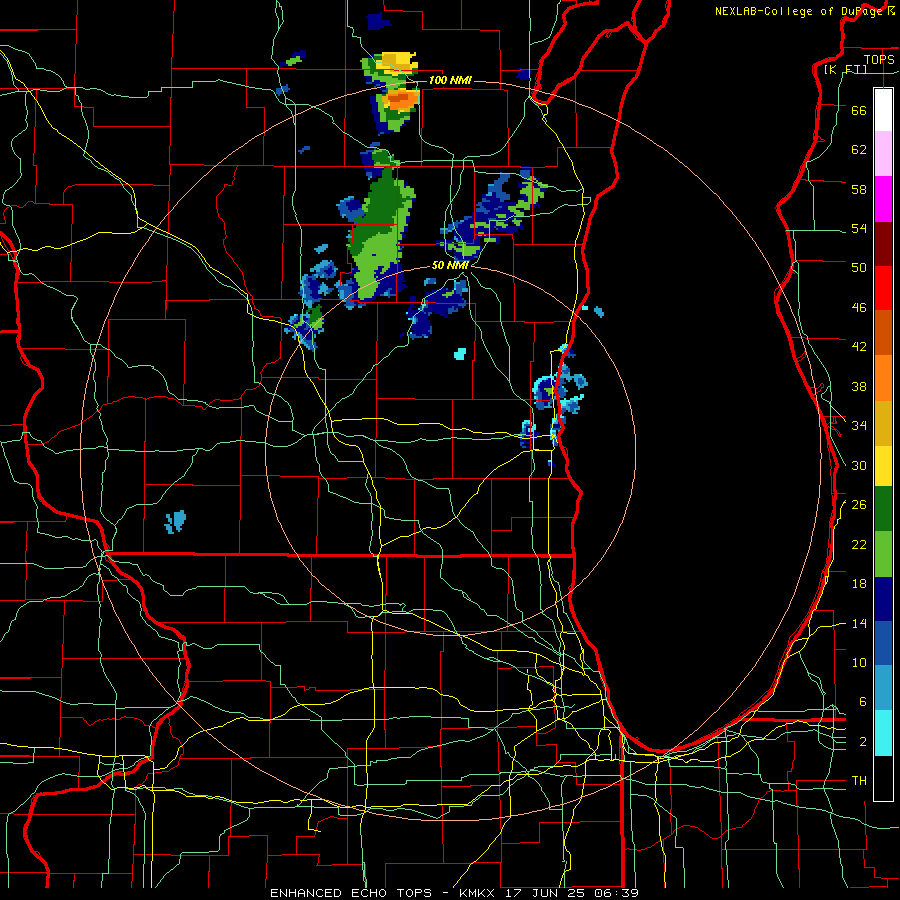Click the "66" scale label
Viewport: 900px width, 900px height.
tap(859, 110)
